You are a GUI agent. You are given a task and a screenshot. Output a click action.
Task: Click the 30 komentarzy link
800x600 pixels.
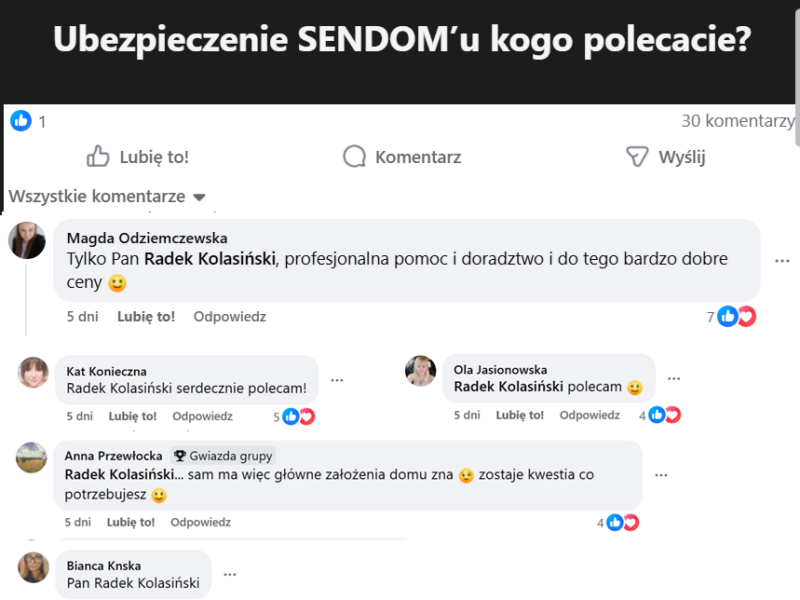click(x=738, y=120)
